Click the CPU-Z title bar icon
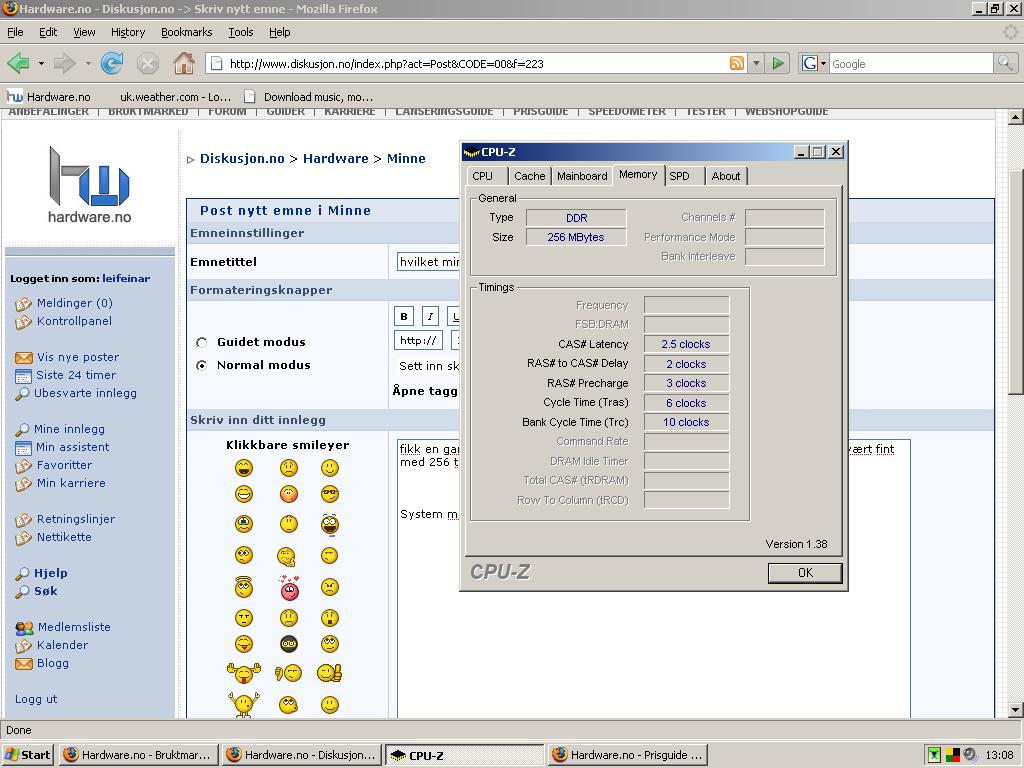Screen dimensions: 1024x768 tap(471, 152)
